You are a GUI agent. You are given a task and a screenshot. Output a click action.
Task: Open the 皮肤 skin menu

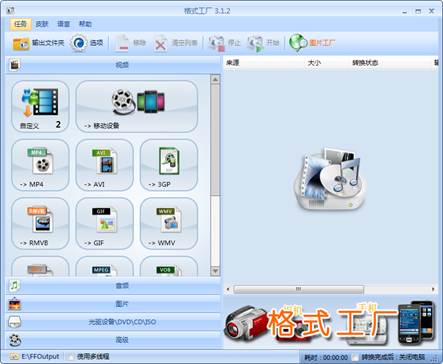tap(42, 24)
